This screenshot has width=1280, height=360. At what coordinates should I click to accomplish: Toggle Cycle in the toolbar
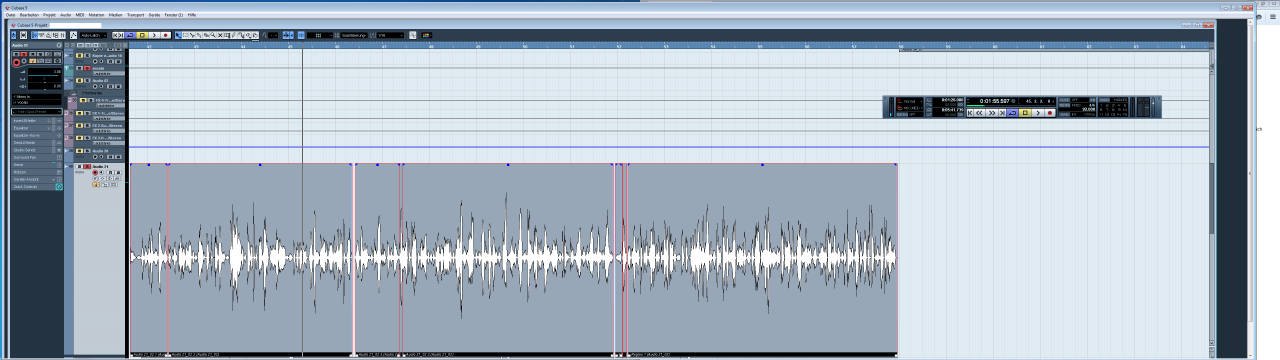coord(131,35)
